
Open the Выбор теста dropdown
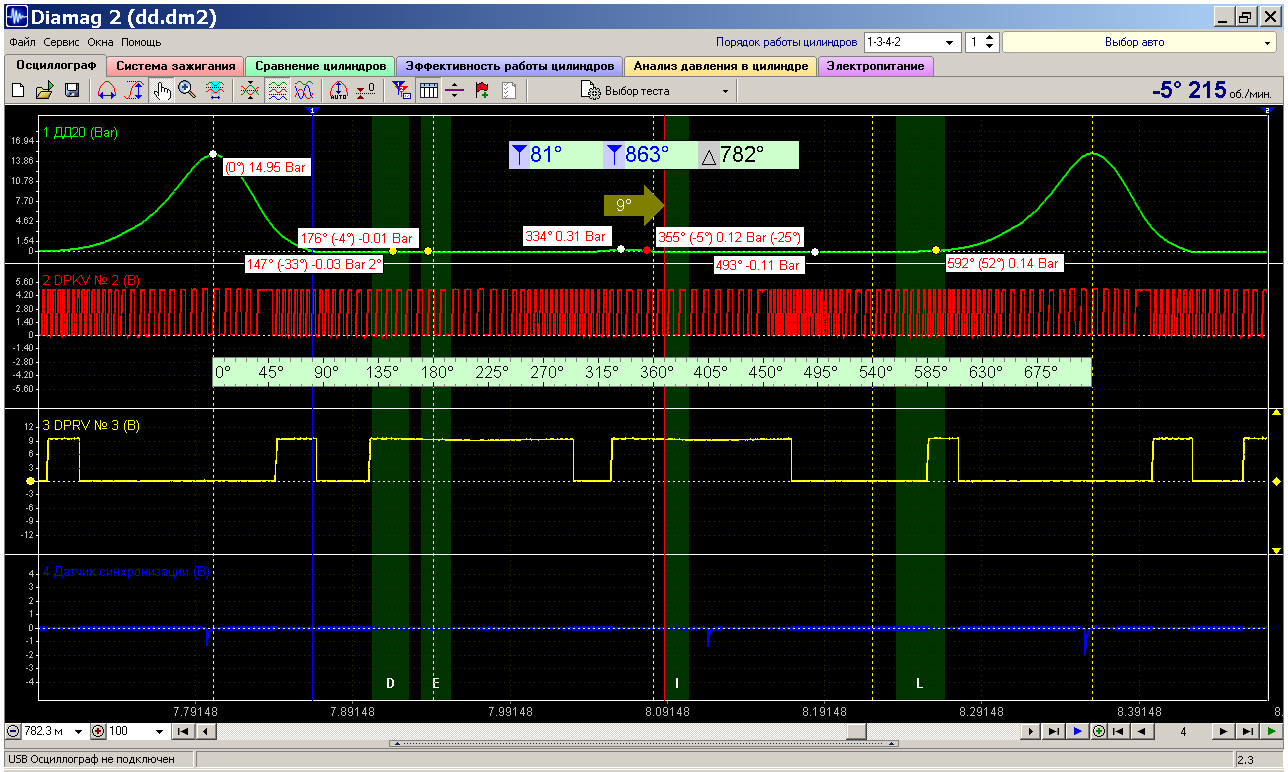pos(656,91)
